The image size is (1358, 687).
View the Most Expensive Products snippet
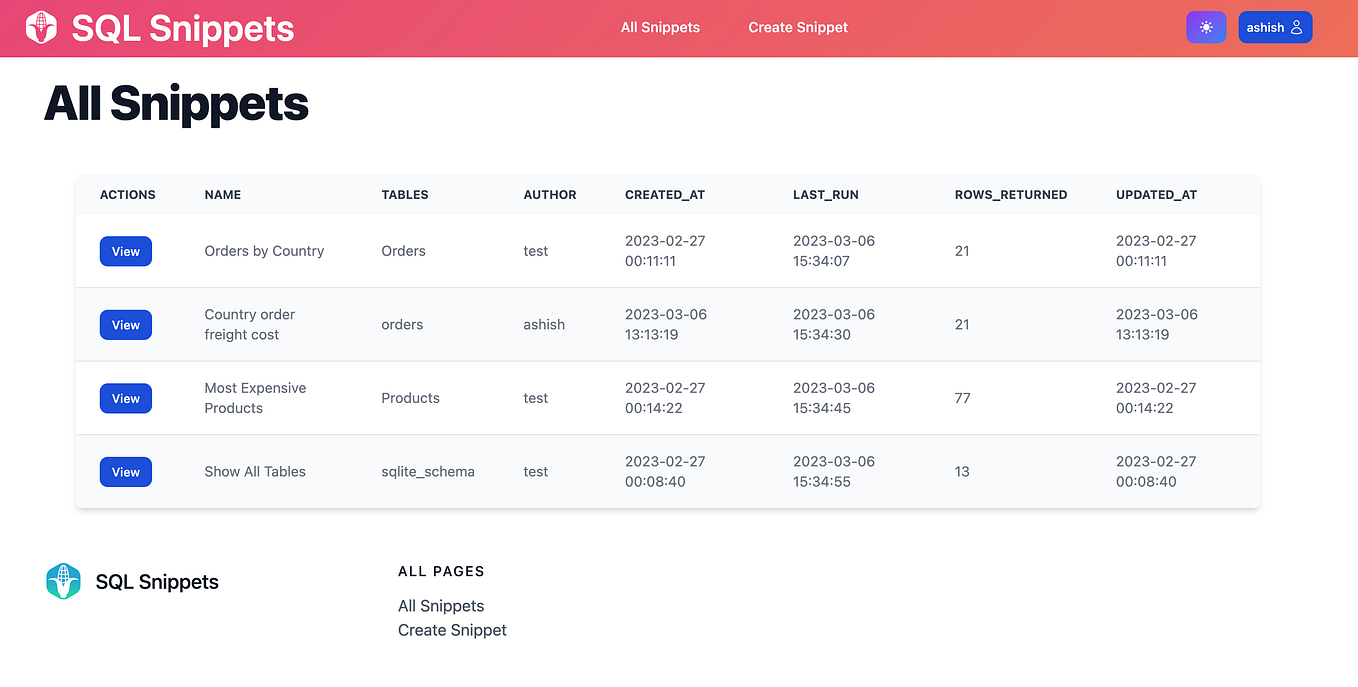click(x=125, y=398)
